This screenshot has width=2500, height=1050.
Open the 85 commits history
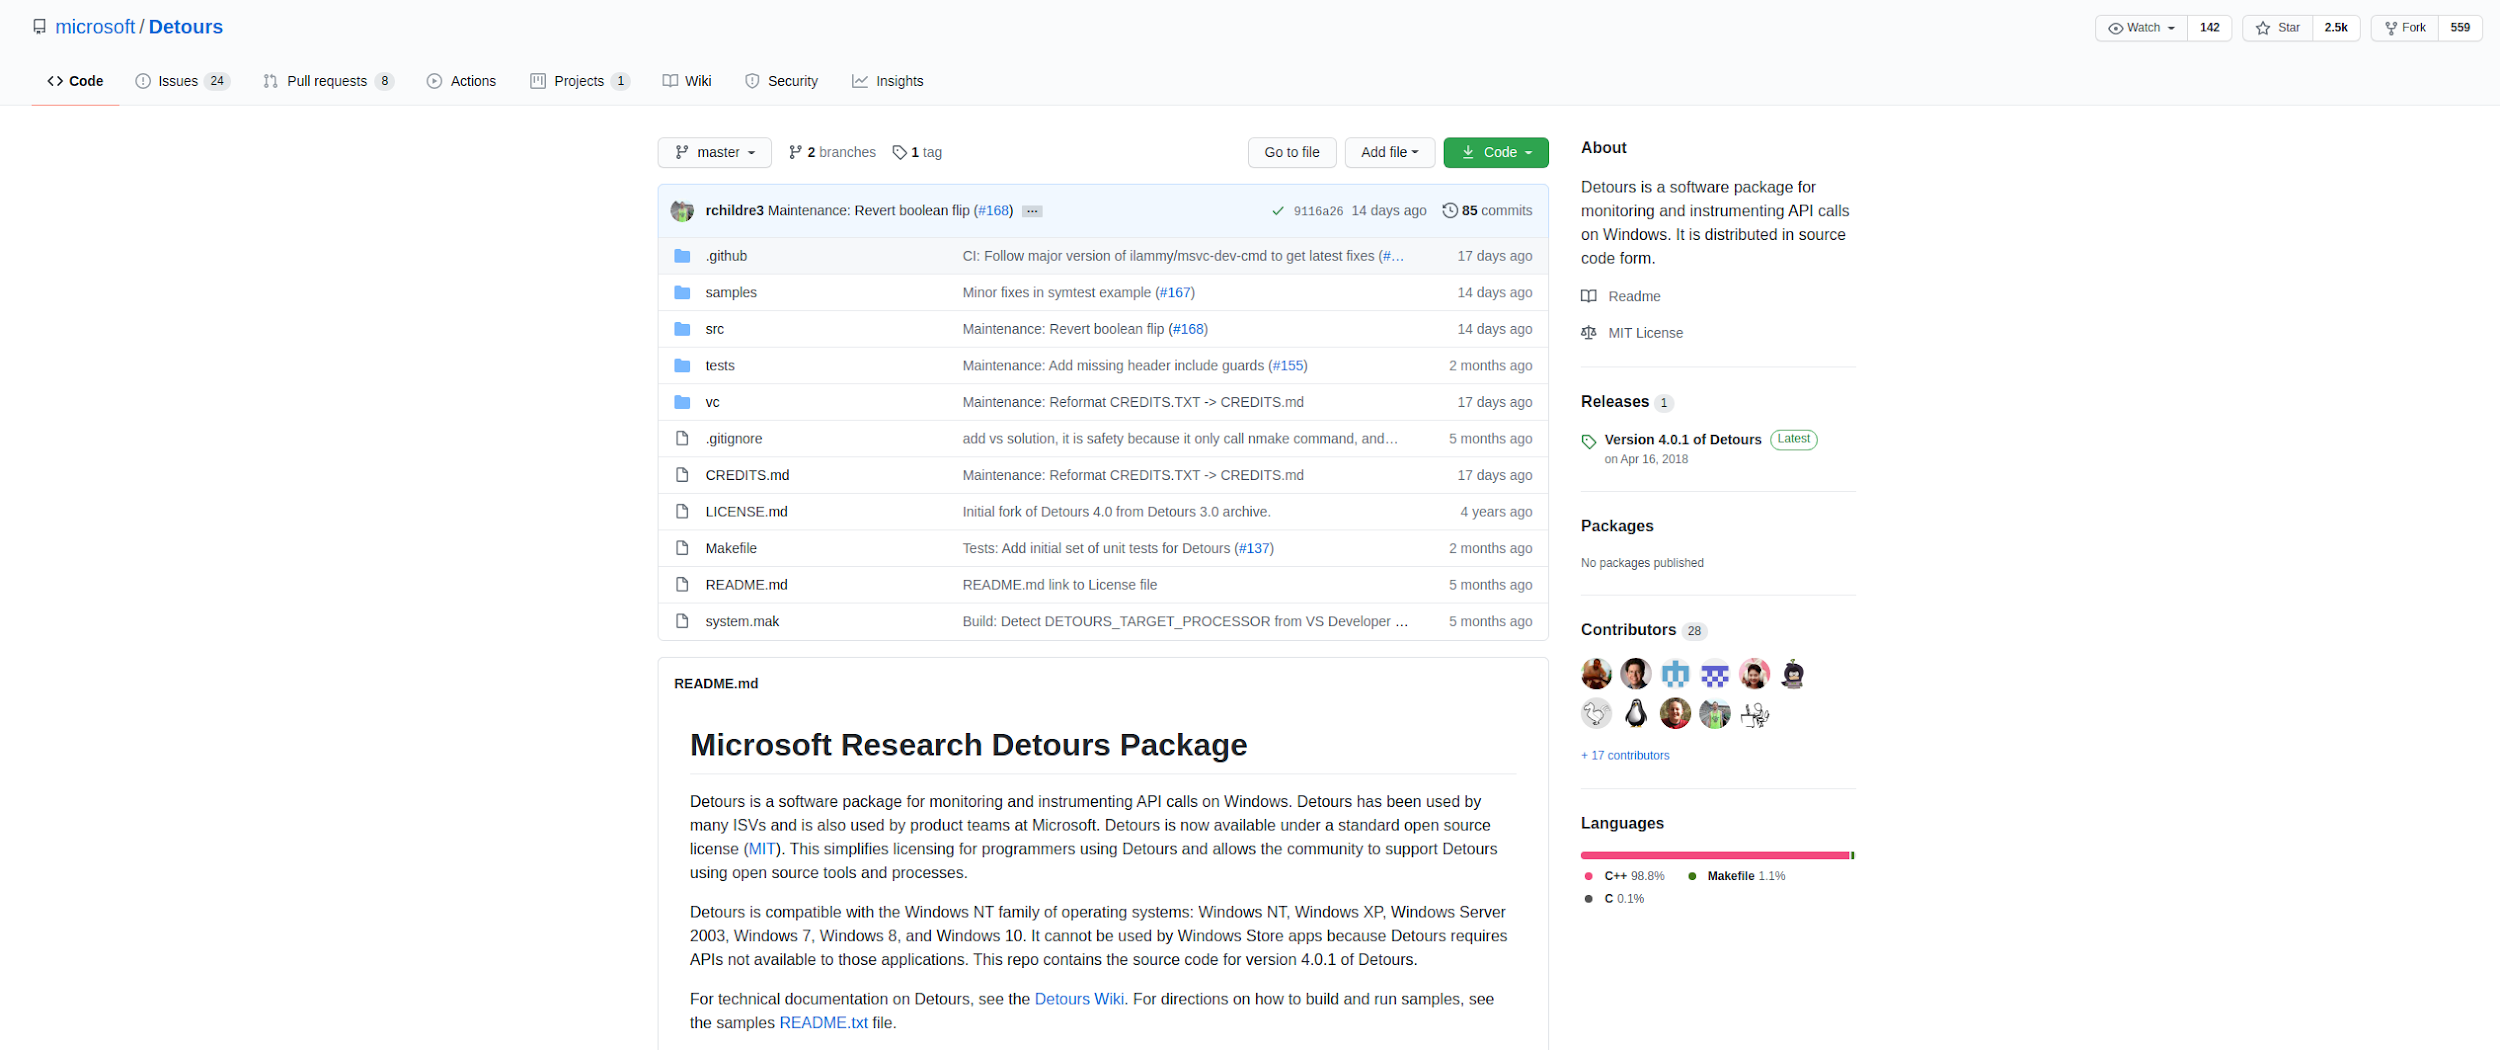tap(1487, 211)
